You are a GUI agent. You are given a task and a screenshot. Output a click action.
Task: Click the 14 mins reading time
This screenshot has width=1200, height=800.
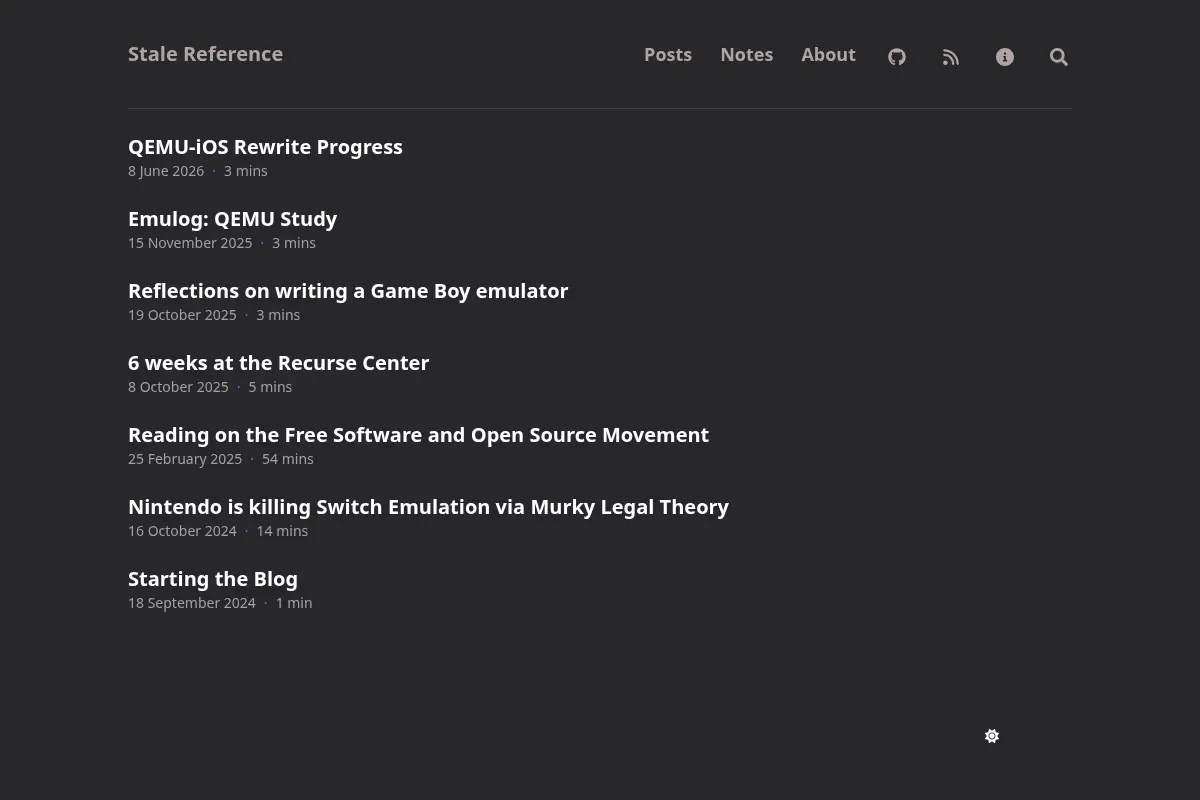tap(282, 531)
